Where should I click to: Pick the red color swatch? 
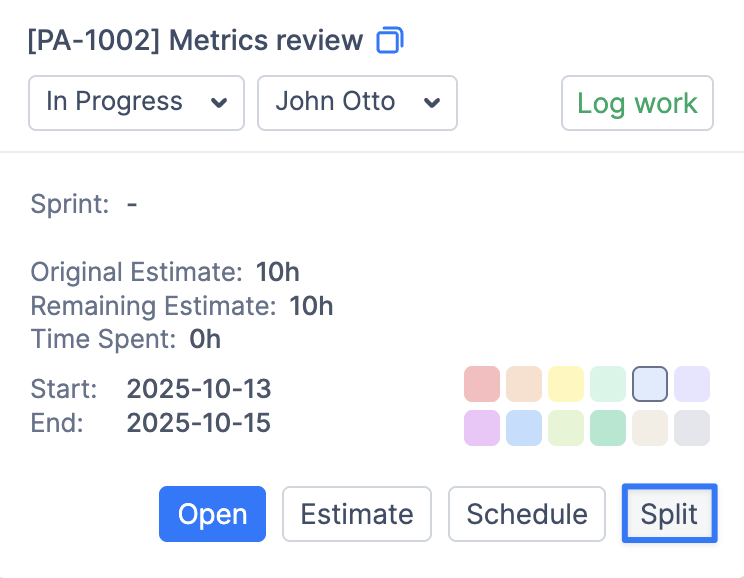point(482,384)
